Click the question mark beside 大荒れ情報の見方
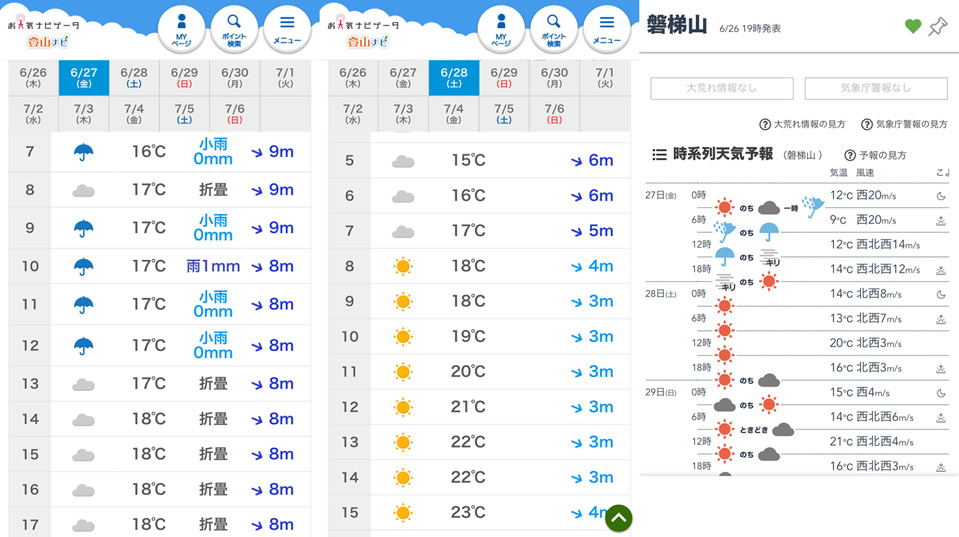Viewport: 959px width, 537px height. [x=765, y=125]
